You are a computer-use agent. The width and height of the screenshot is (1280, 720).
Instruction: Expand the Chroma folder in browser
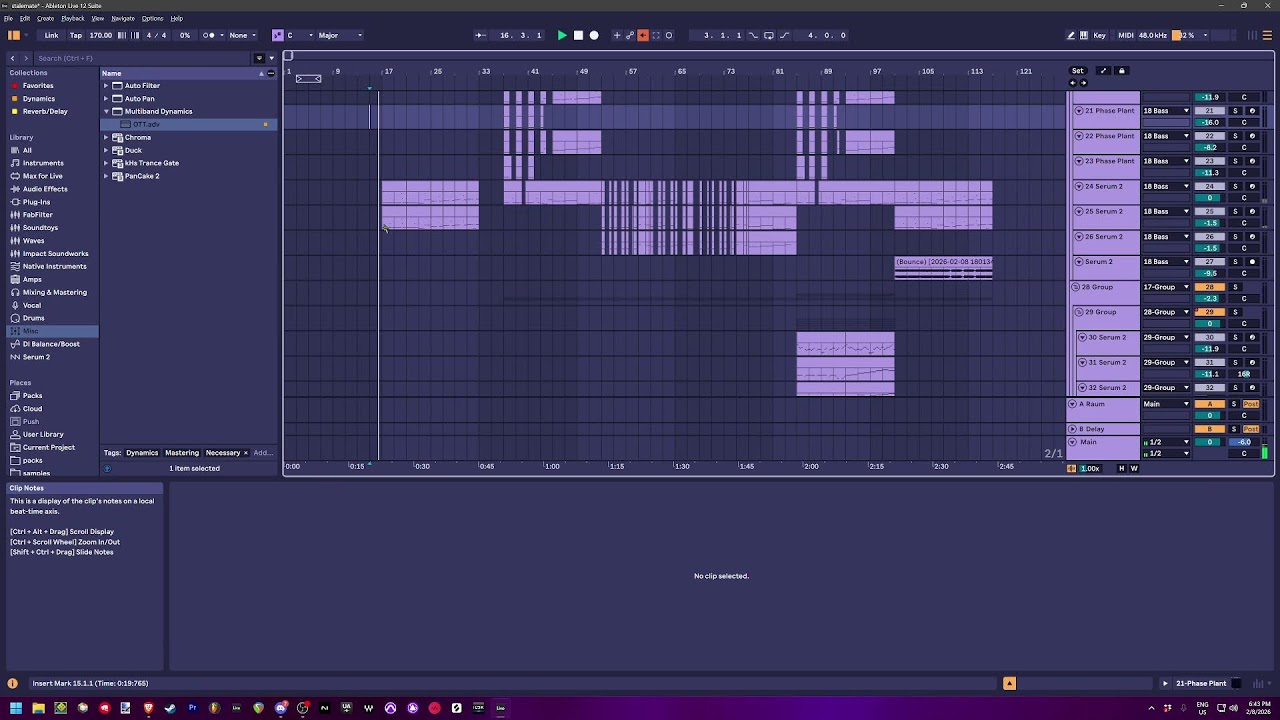click(x=106, y=137)
